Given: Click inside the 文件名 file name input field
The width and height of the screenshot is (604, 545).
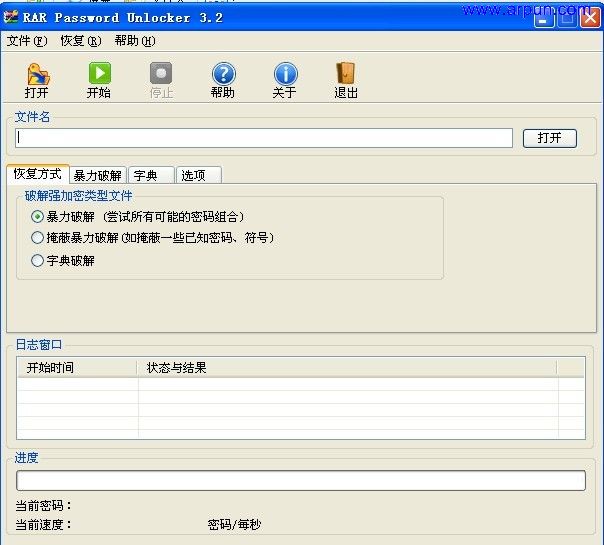Looking at the screenshot, I should [x=264, y=138].
